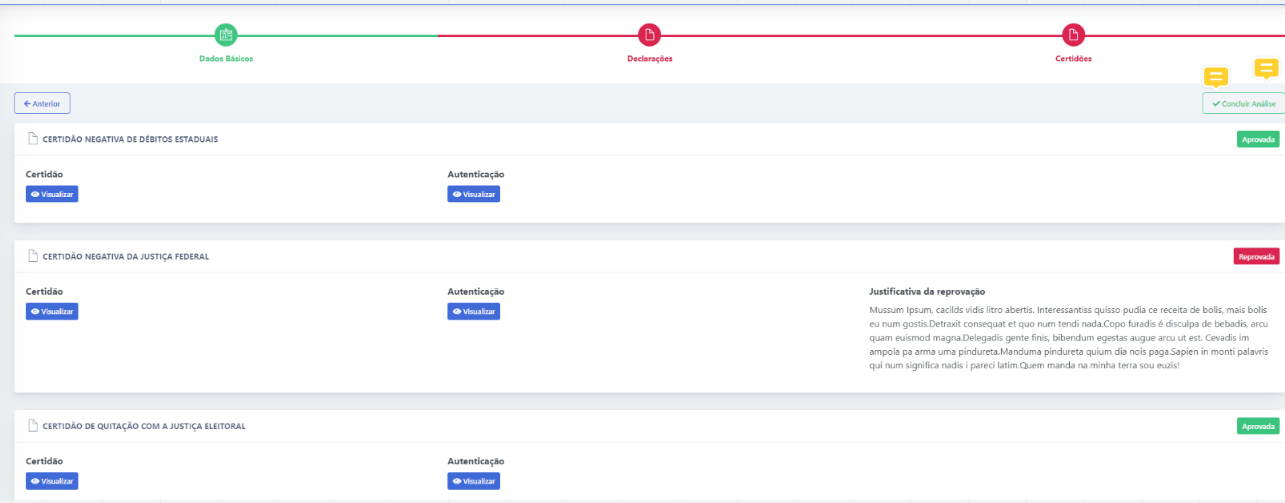View Certidão of Débitos Estaduais

coord(52,194)
